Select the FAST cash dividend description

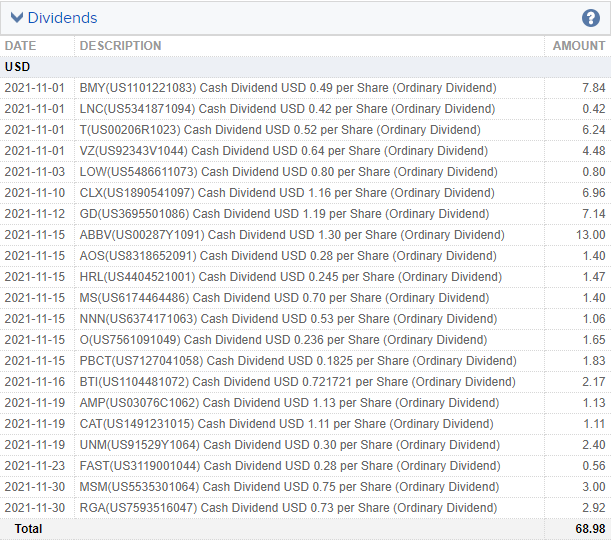click(x=290, y=466)
